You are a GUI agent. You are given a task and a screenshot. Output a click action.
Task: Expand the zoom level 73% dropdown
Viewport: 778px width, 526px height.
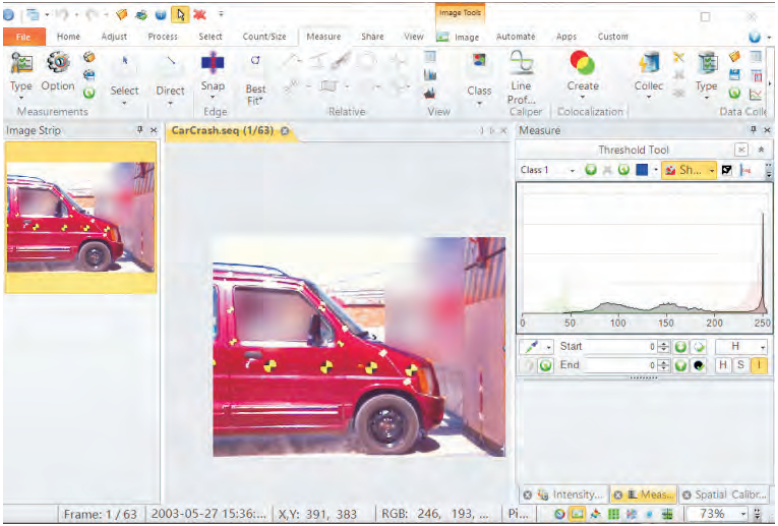[756, 514]
